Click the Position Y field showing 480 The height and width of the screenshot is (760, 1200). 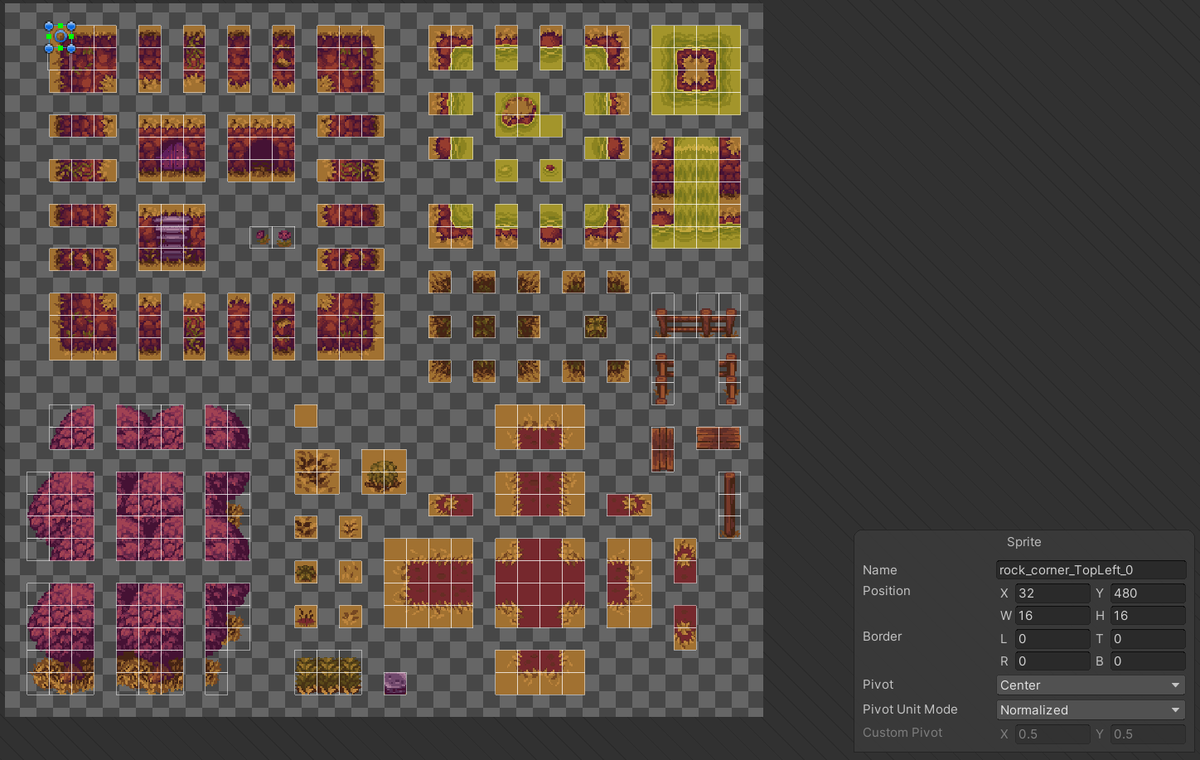pos(1148,593)
